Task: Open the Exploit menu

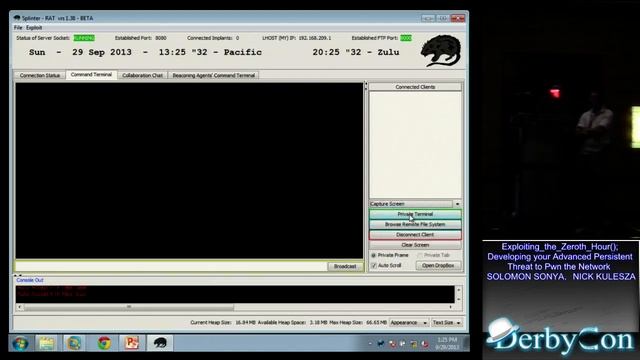Action: pyautogui.click(x=34, y=28)
